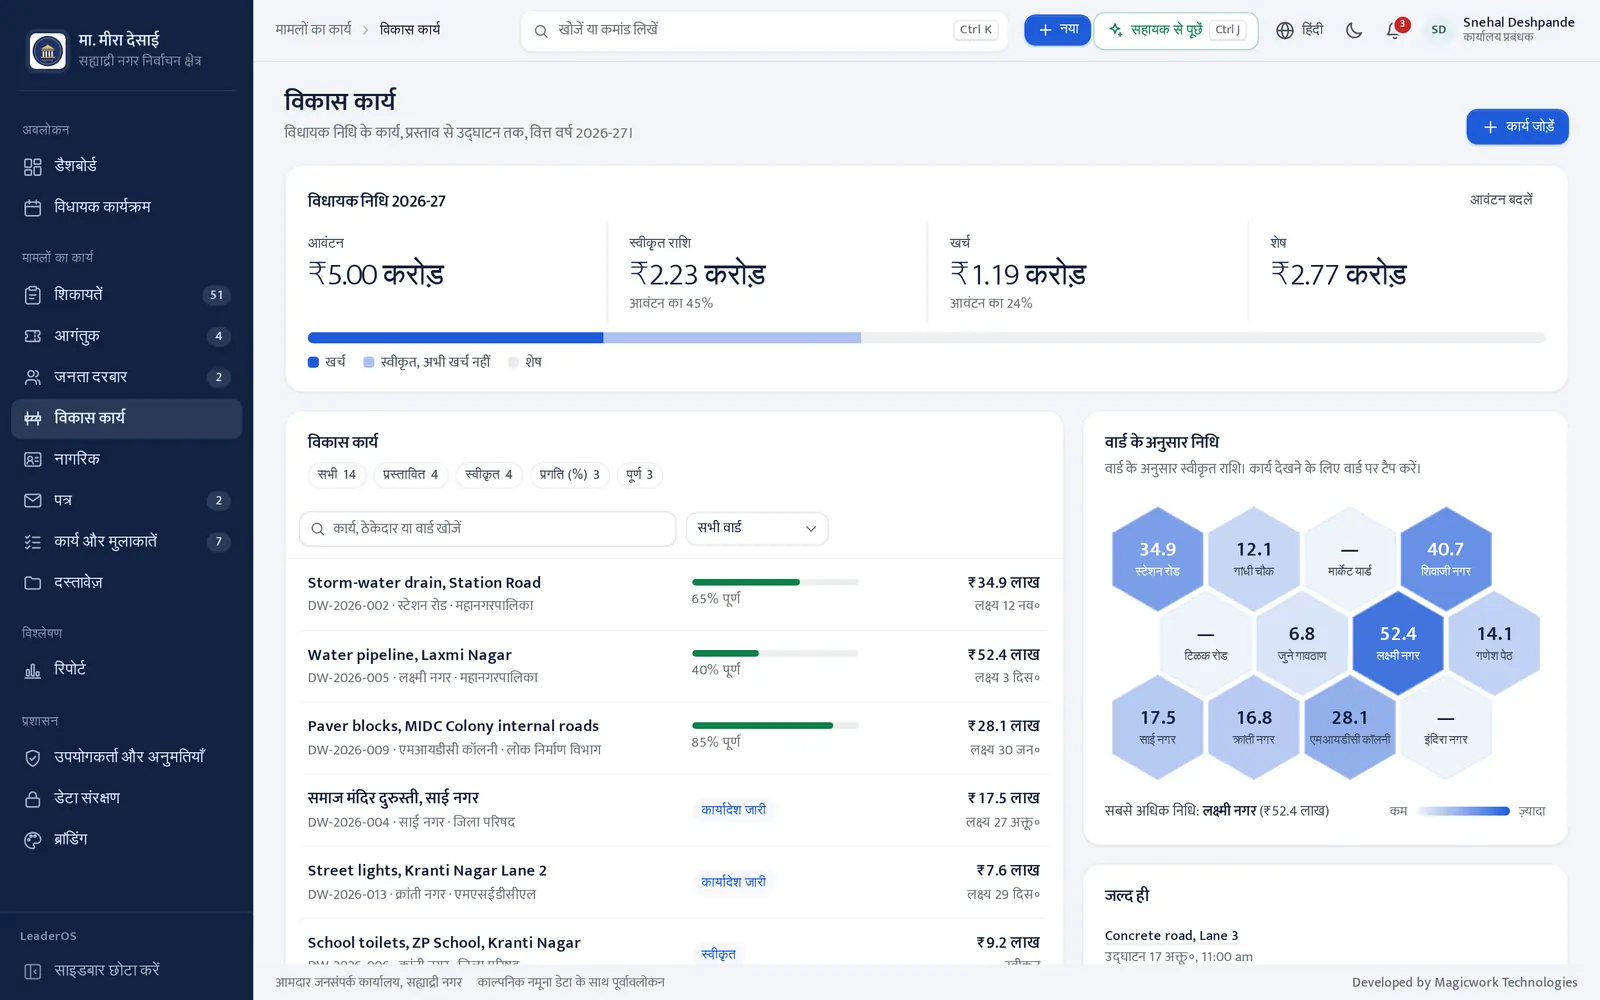Click the आवंटन बदलें link
Viewport: 1600px width, 1000px height.
pyautogui.click(x=1501, y=200)
